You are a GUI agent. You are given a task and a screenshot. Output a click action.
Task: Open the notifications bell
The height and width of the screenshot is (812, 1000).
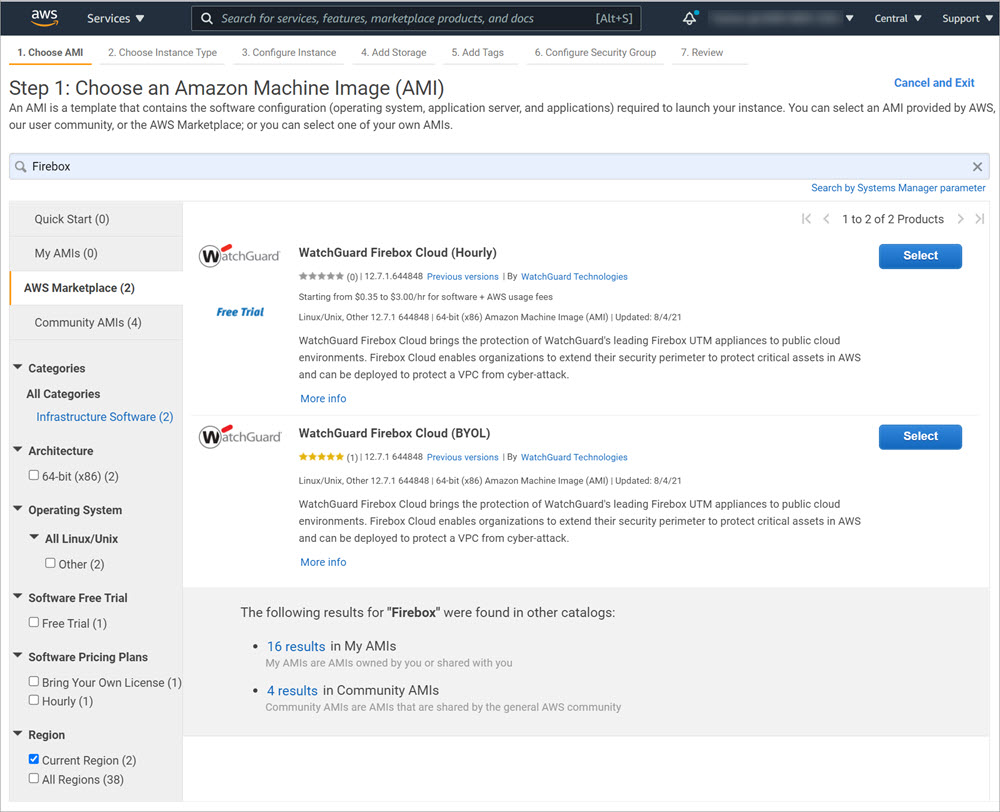pos(690,17)
